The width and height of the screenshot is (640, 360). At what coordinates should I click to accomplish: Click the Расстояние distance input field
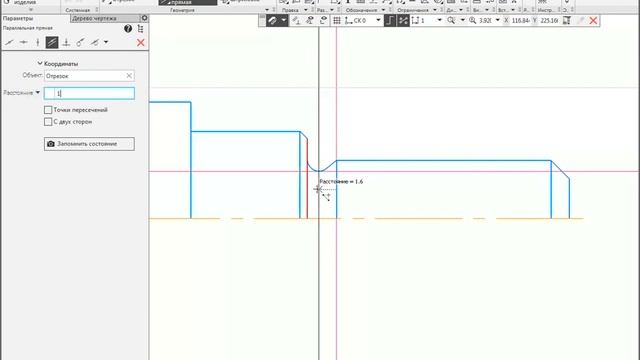click(89, 93)
